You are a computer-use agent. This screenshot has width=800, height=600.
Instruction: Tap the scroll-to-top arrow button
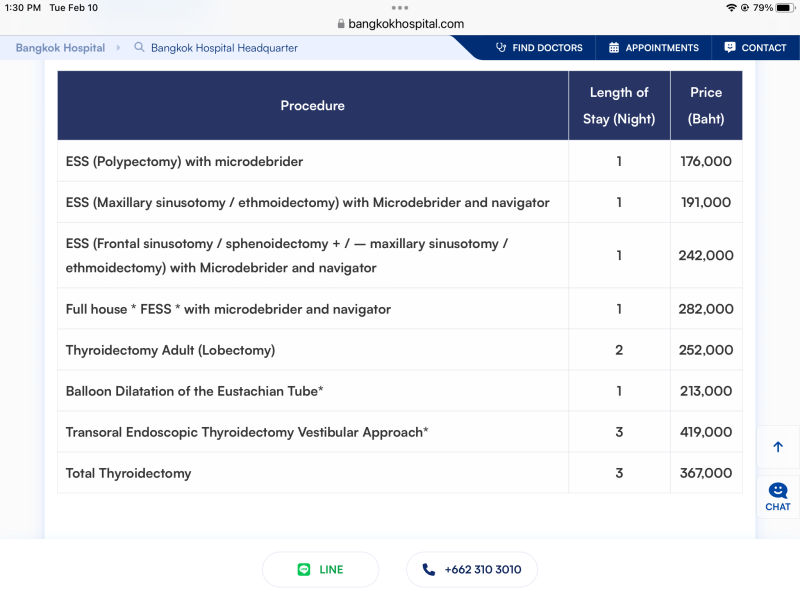point(778,447)
